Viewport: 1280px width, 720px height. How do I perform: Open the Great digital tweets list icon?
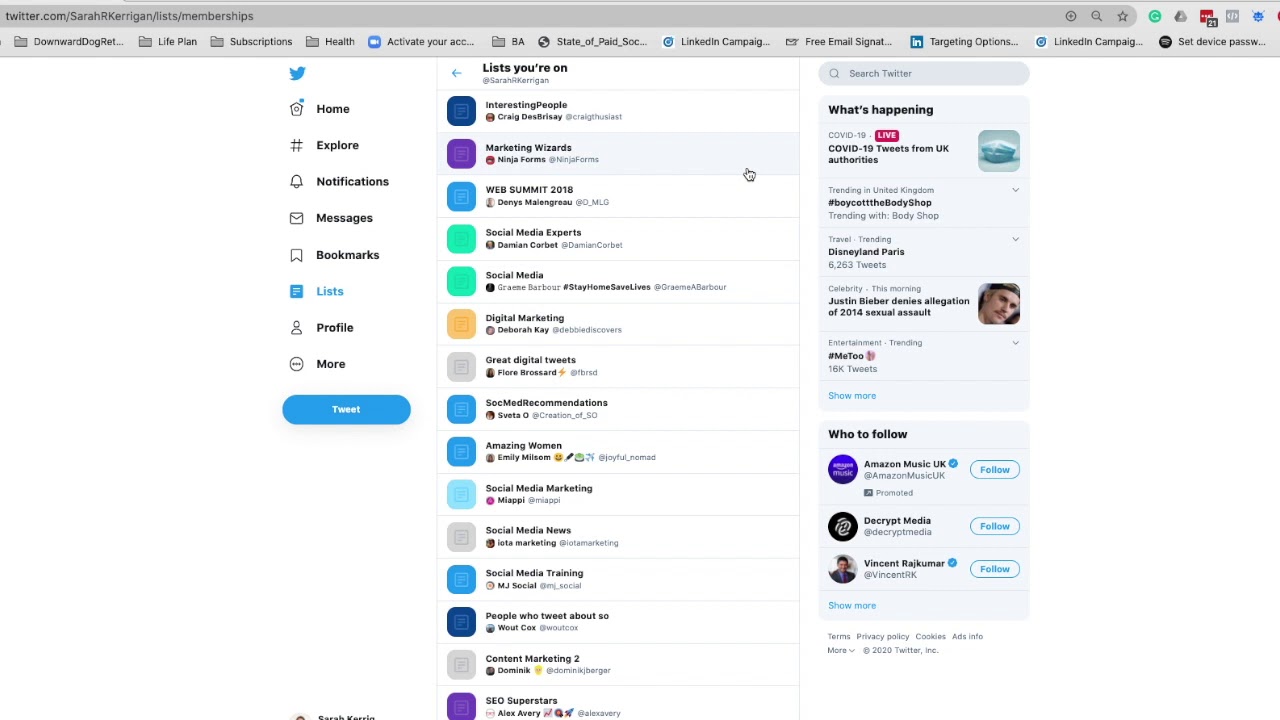461,366
